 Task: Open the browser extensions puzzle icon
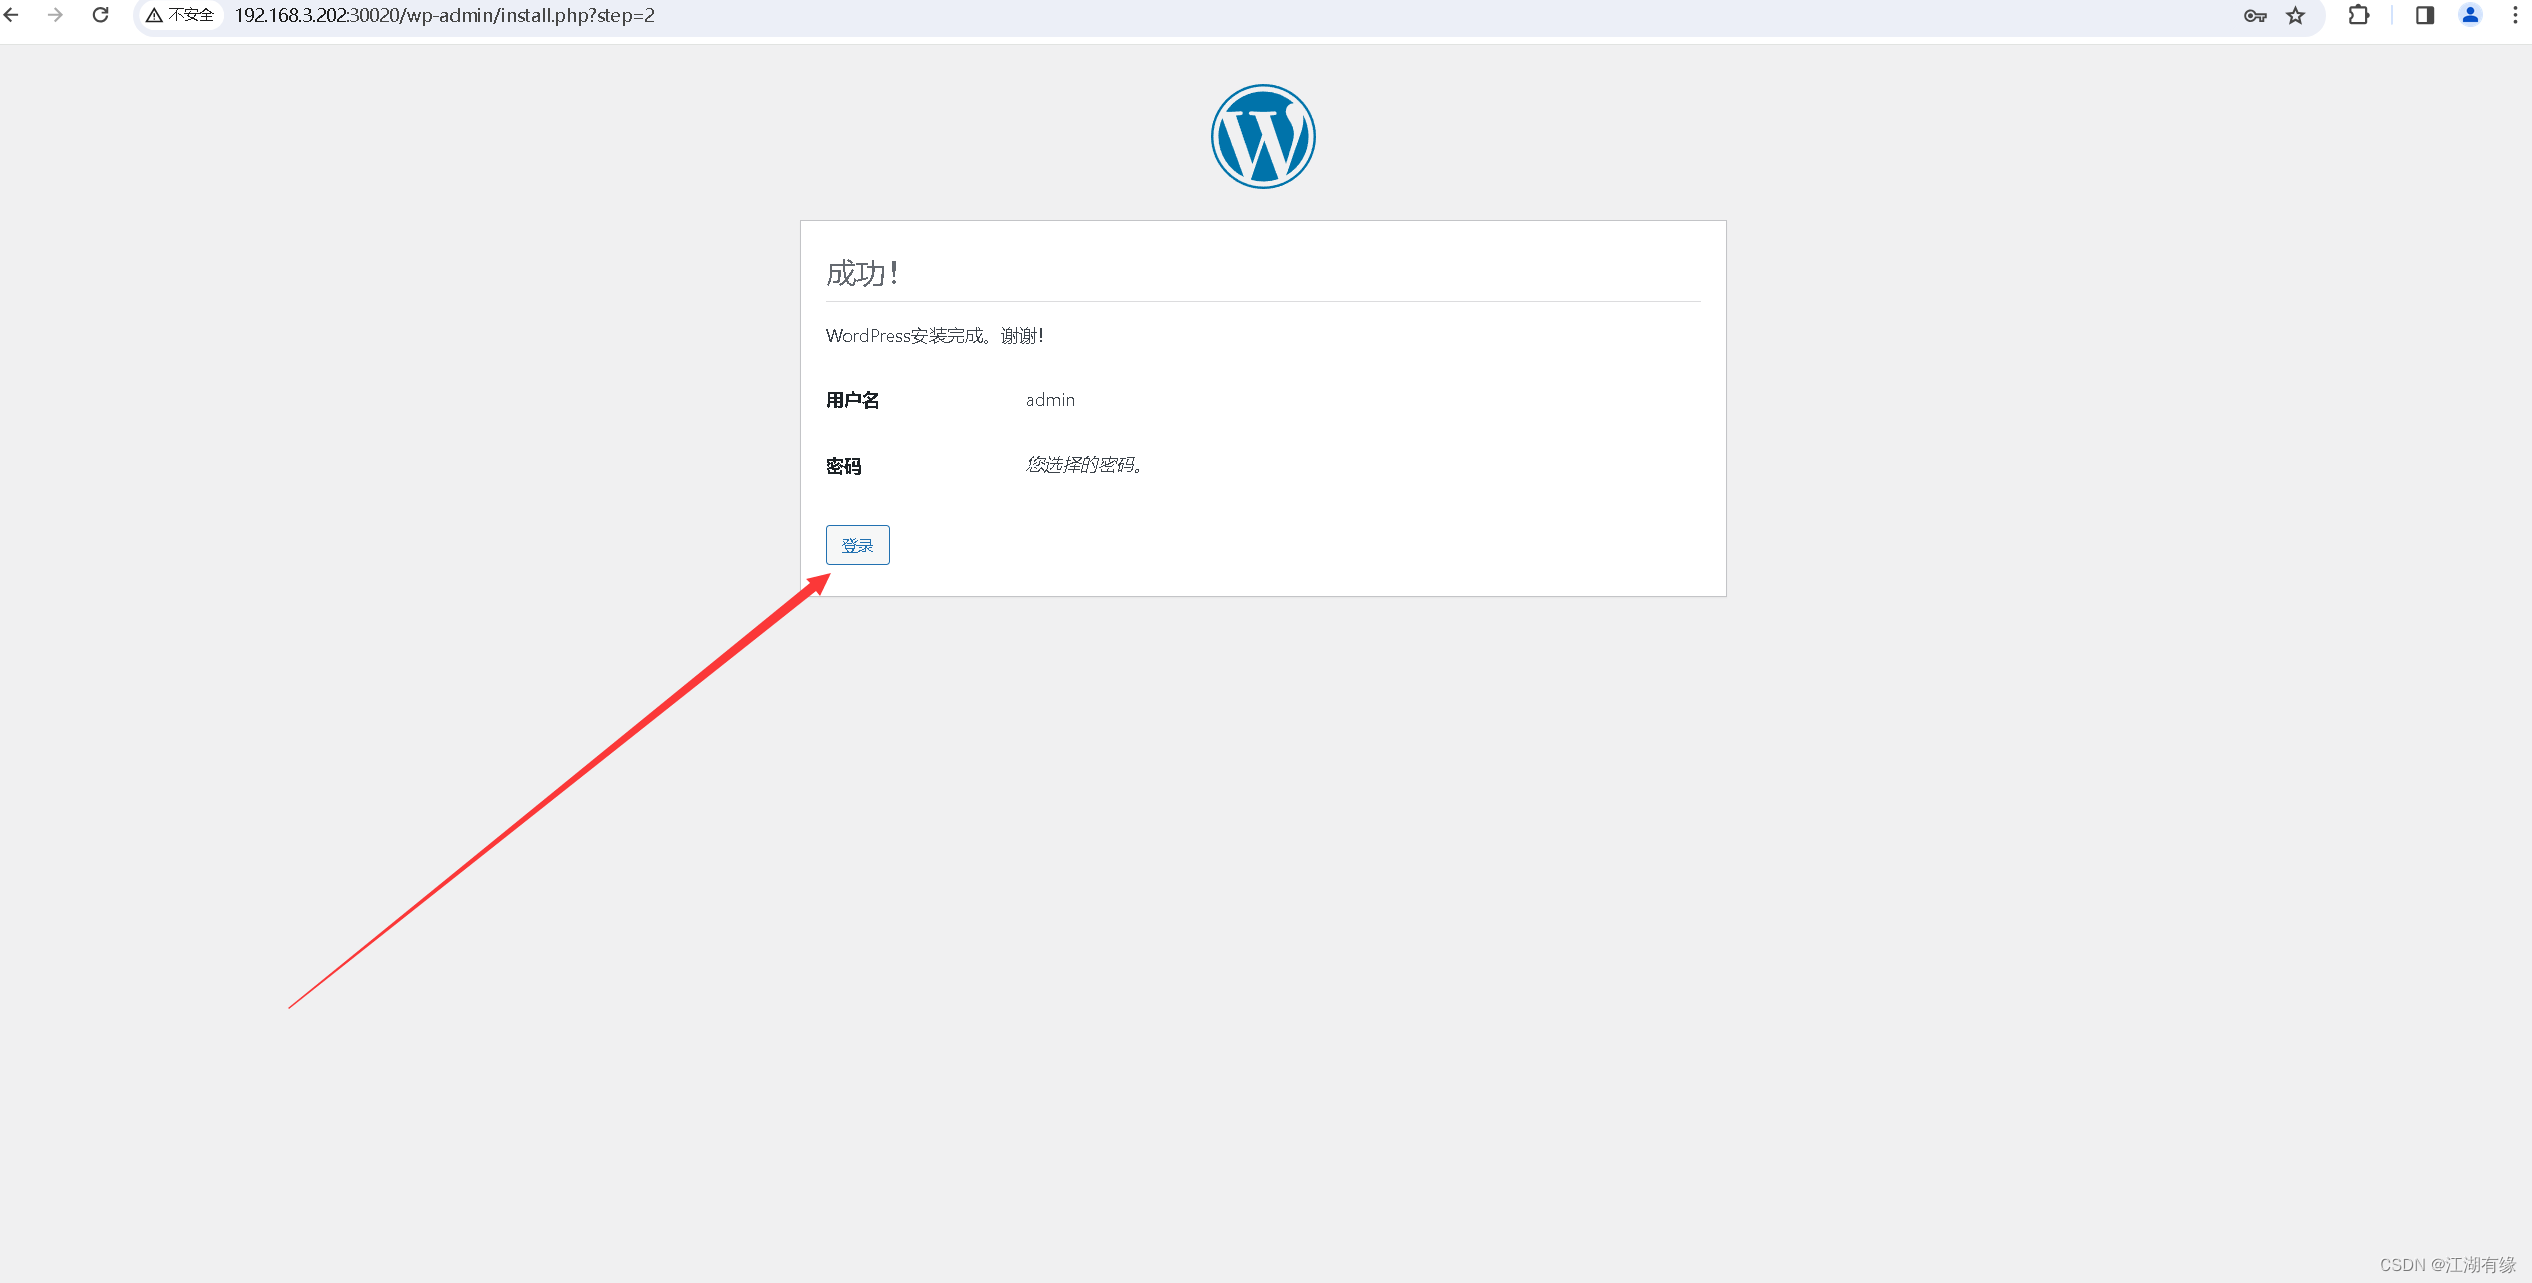2359,15
